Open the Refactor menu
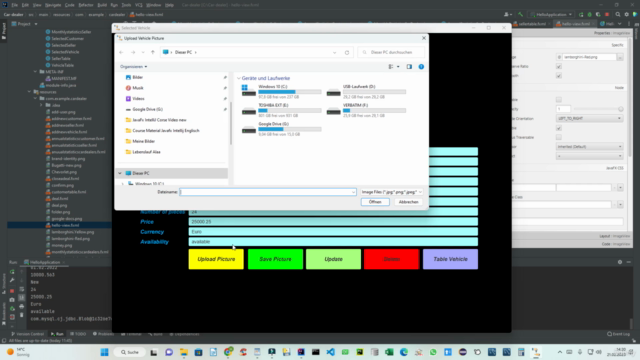 [86, 5]
